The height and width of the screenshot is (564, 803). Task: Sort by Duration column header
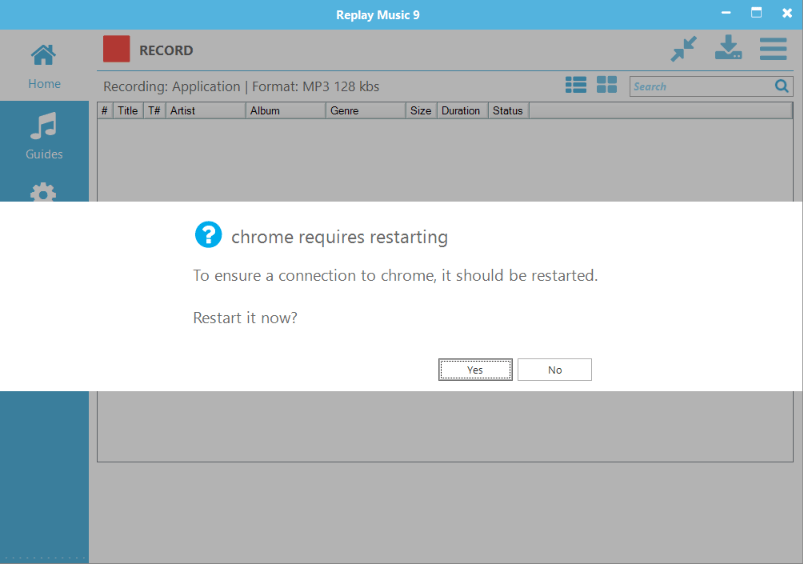462,111
